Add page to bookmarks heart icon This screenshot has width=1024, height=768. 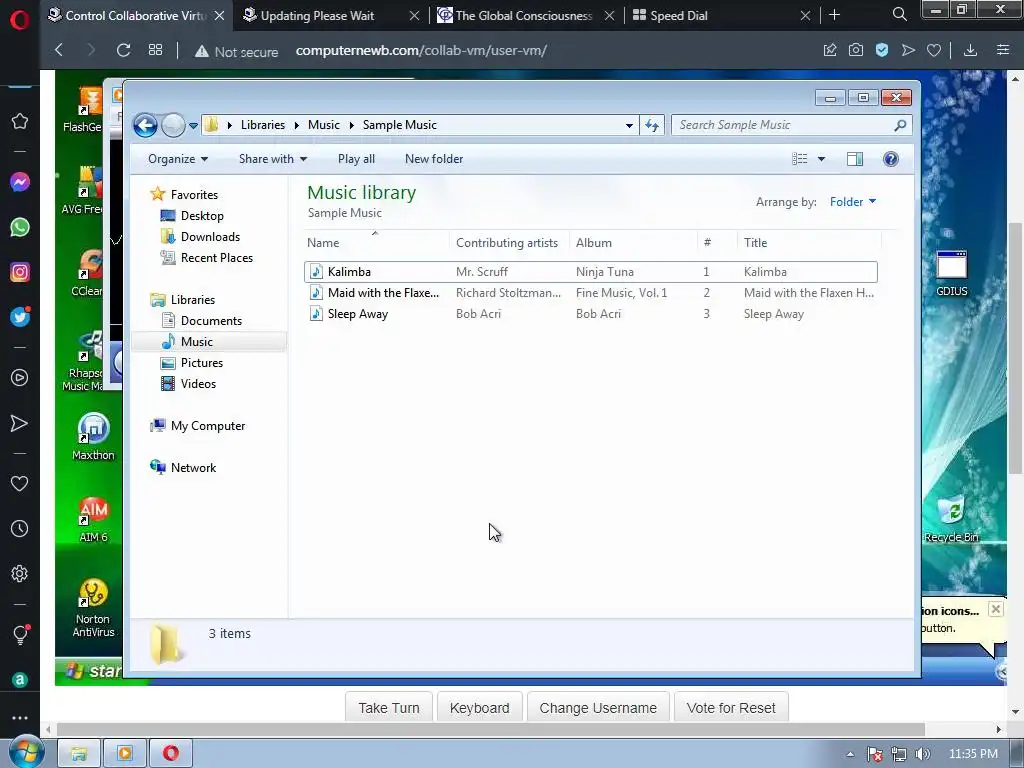click(934, 50)
